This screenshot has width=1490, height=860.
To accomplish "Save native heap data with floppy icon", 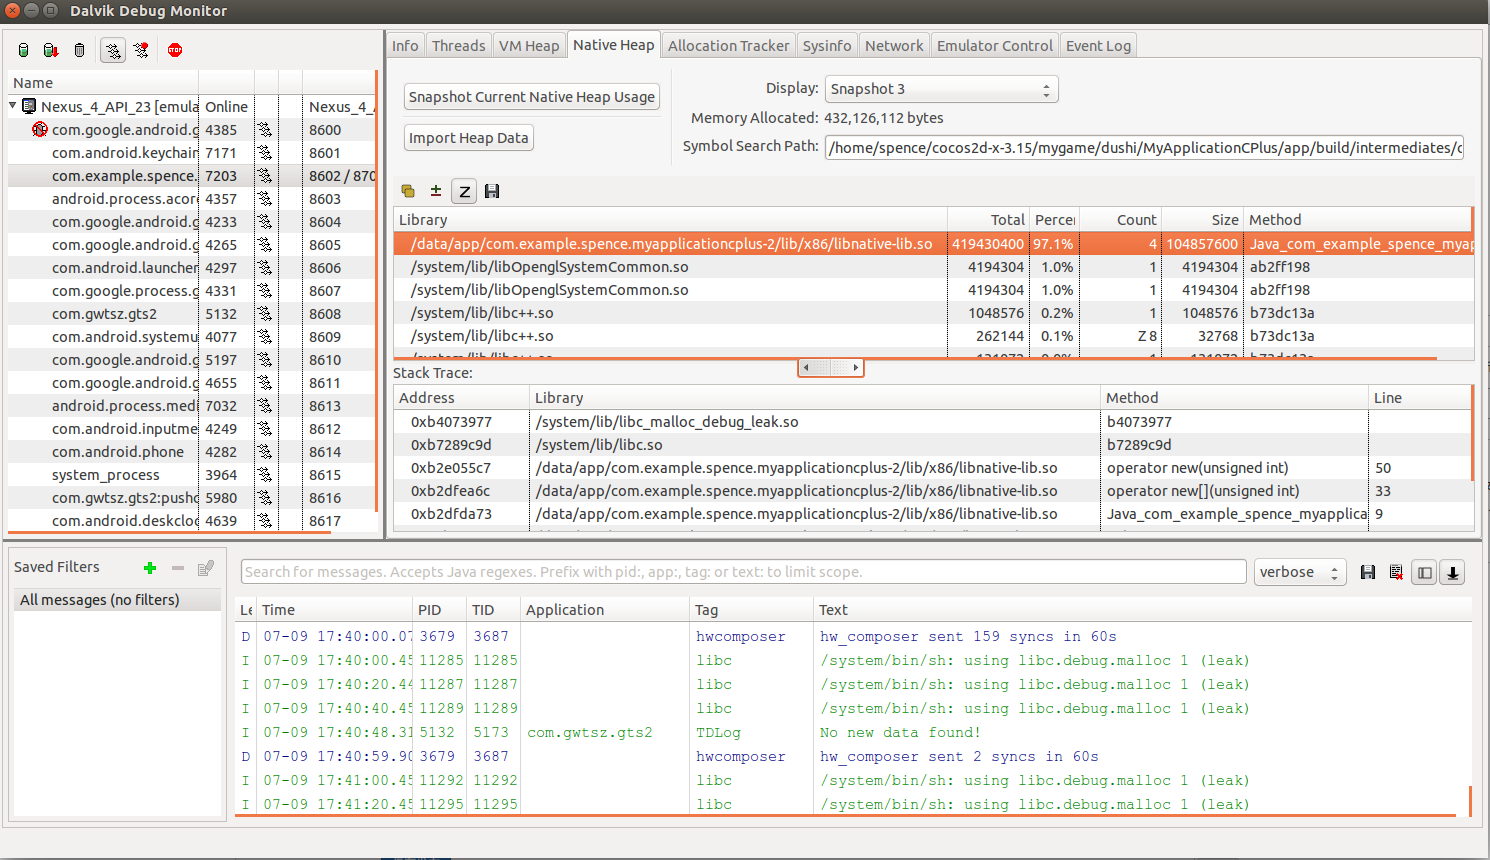I will [x=492, y=191].
